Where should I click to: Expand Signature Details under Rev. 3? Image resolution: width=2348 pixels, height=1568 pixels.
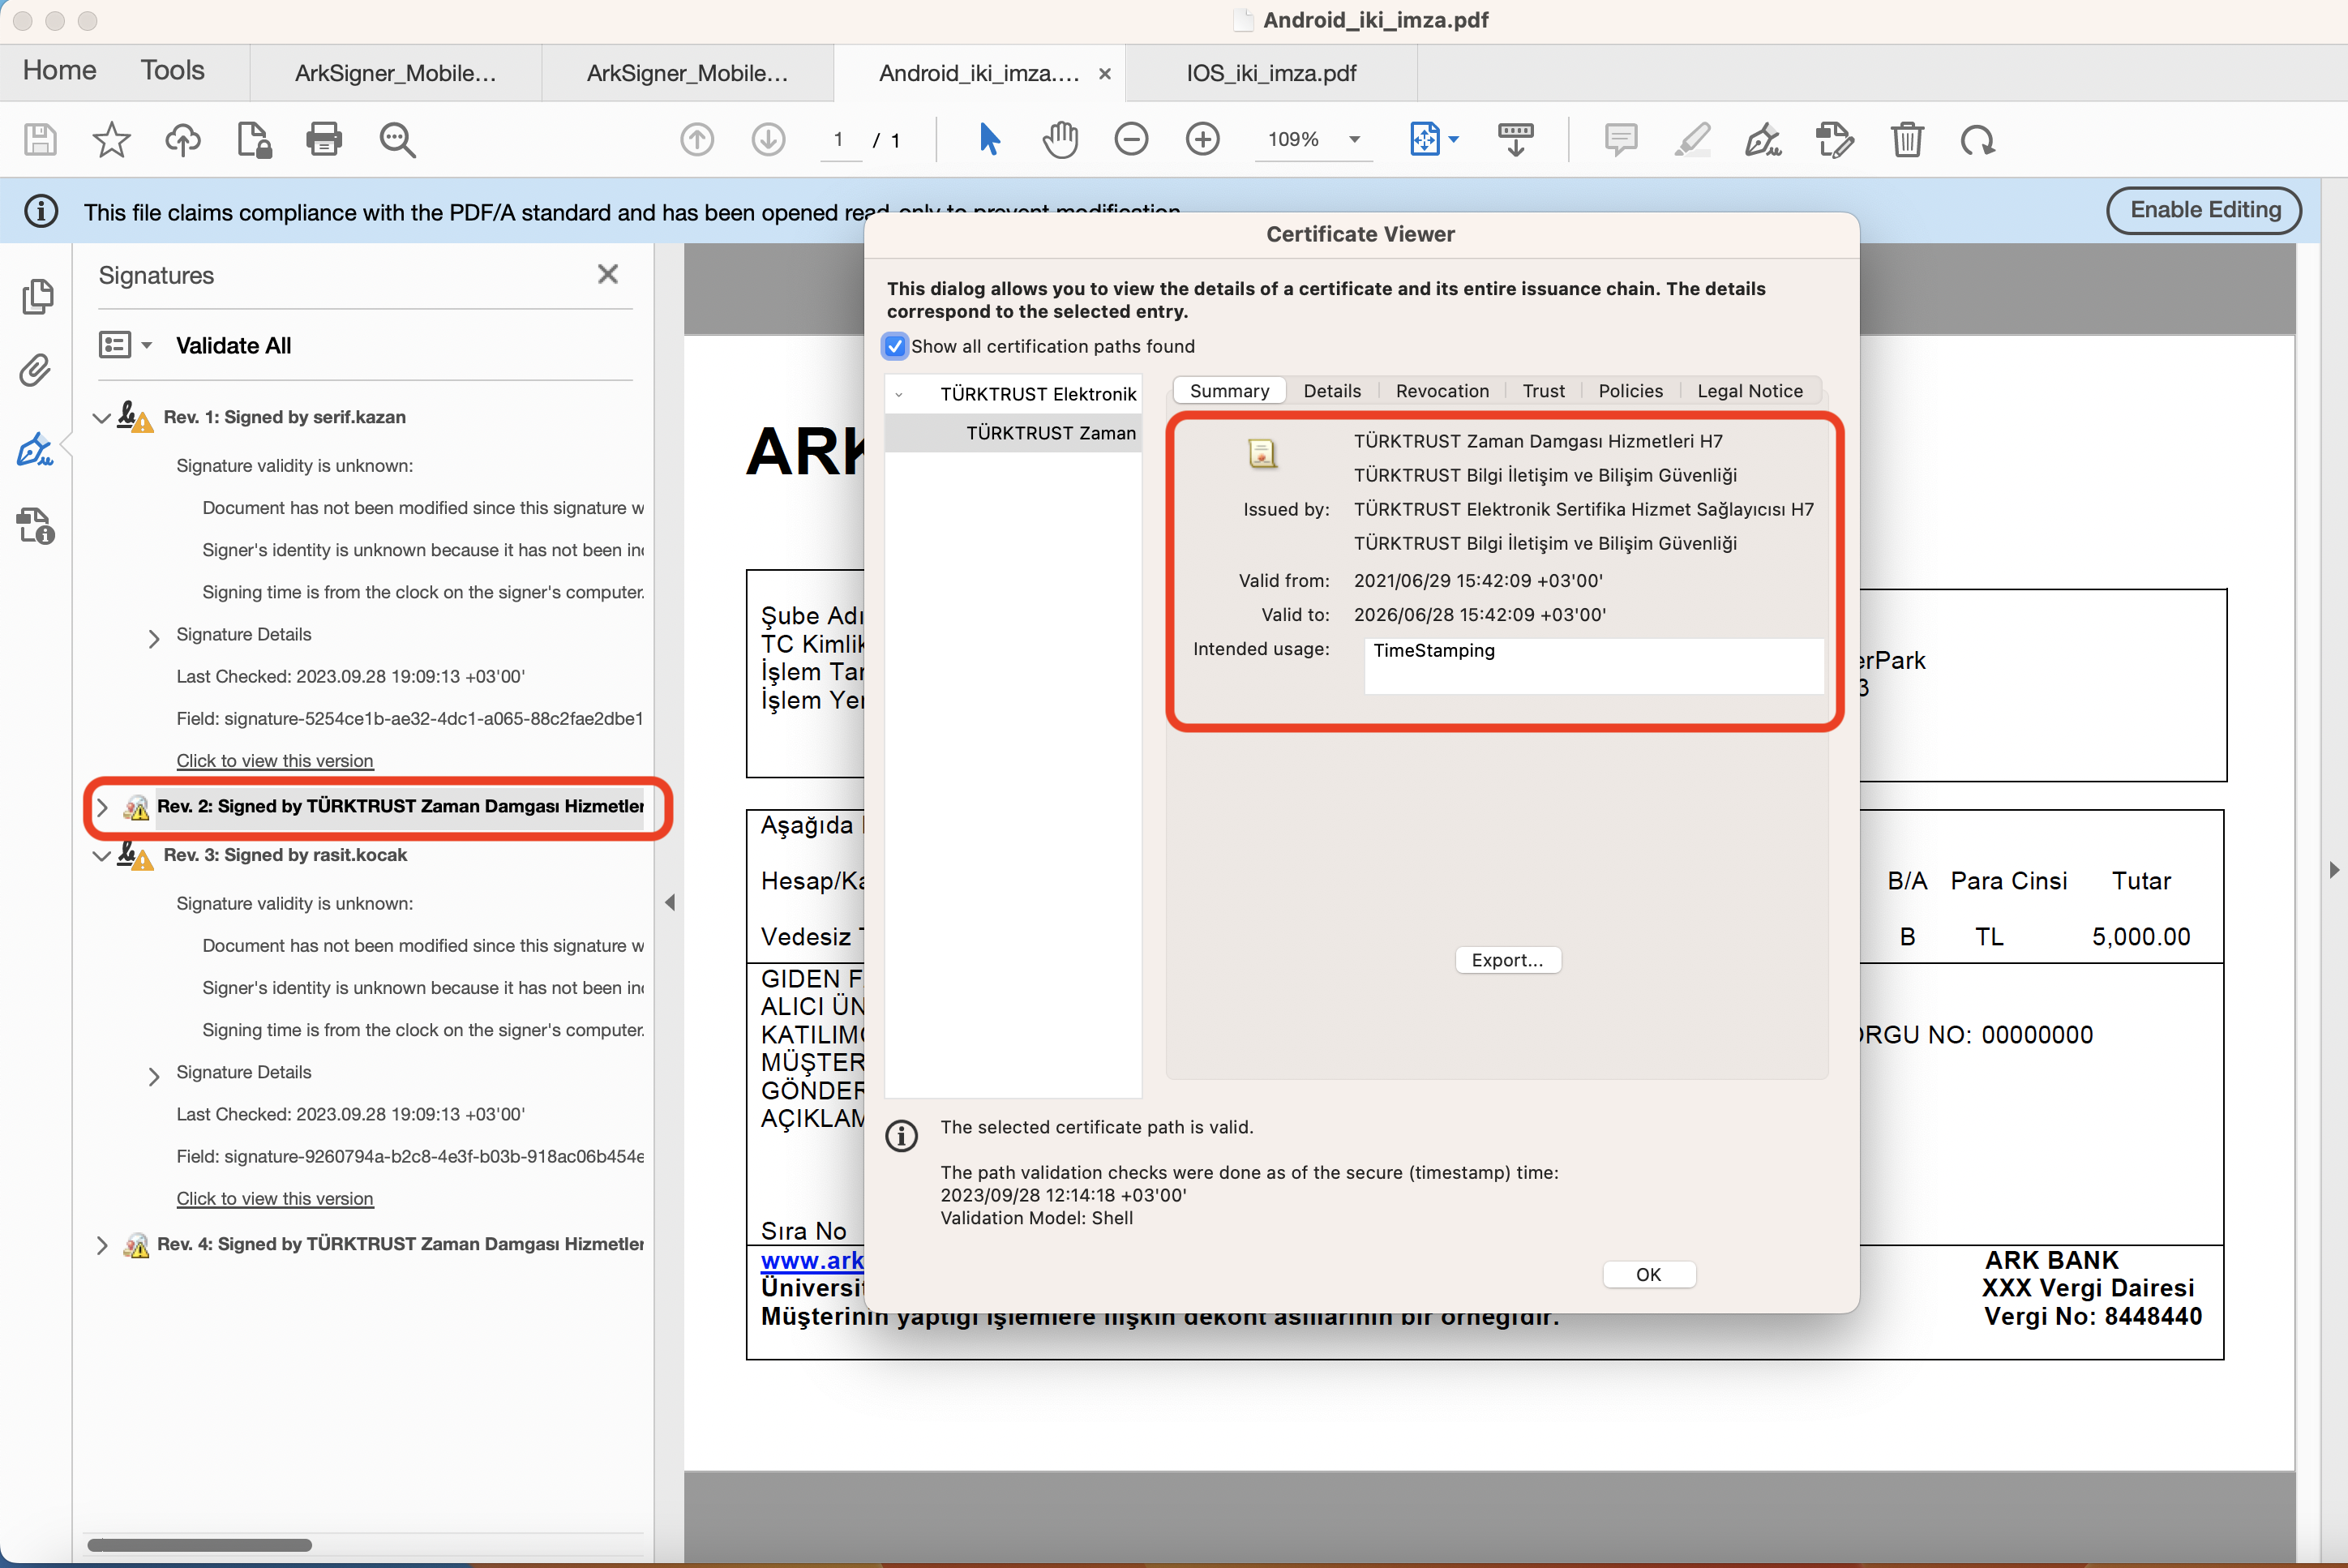click(x=153, y=1076)
